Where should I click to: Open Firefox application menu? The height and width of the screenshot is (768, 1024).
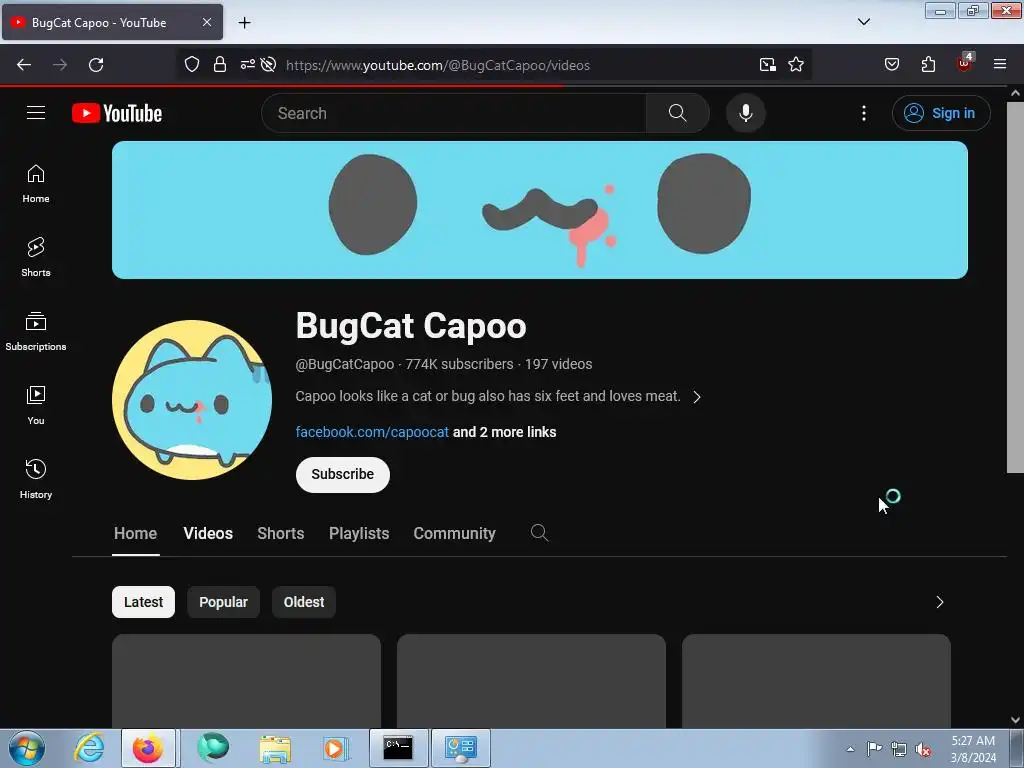click(1000, 65)
